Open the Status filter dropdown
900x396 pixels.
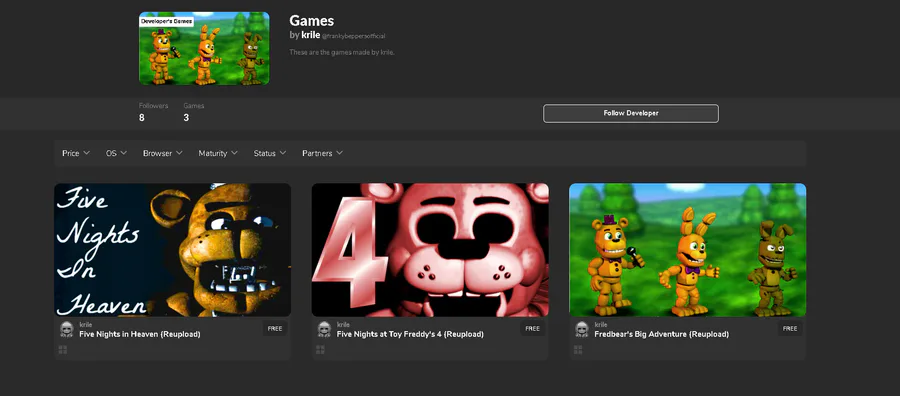click(270, 153)
